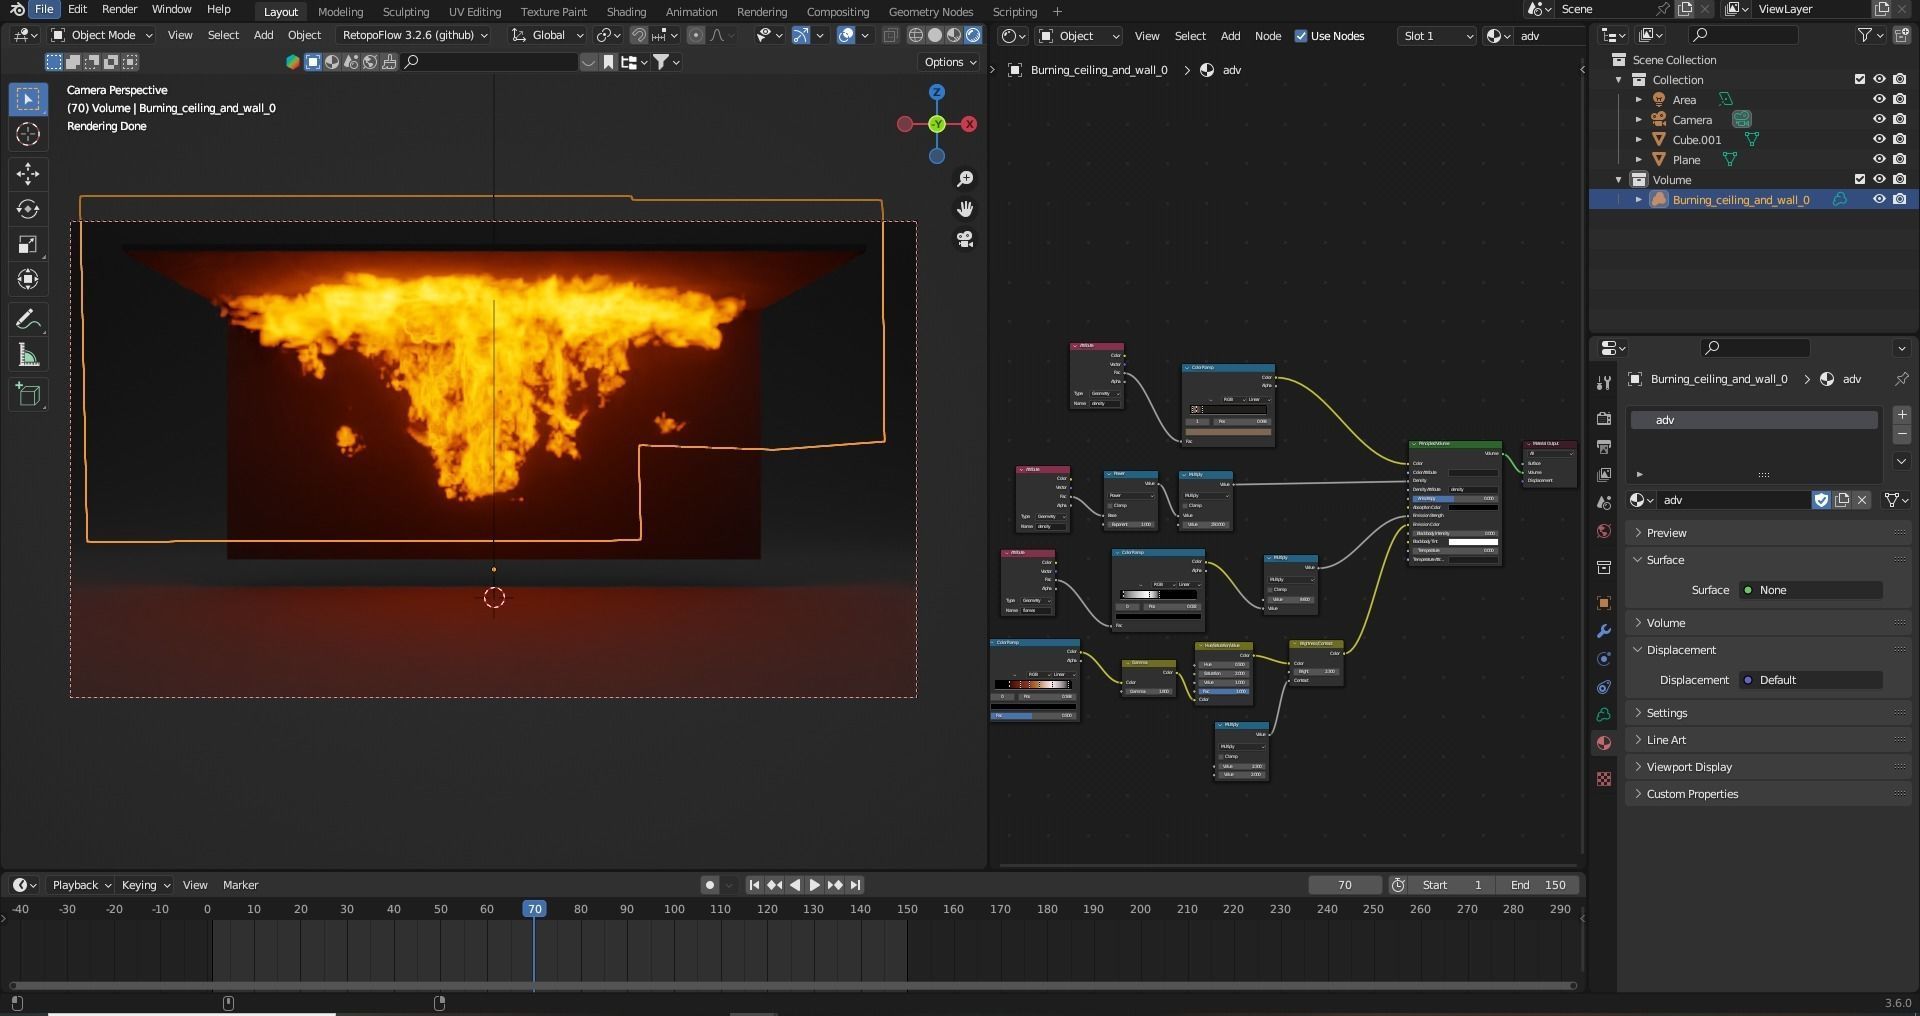
Task: Expand the Custom Properties panel
Action: (1692, 794)
